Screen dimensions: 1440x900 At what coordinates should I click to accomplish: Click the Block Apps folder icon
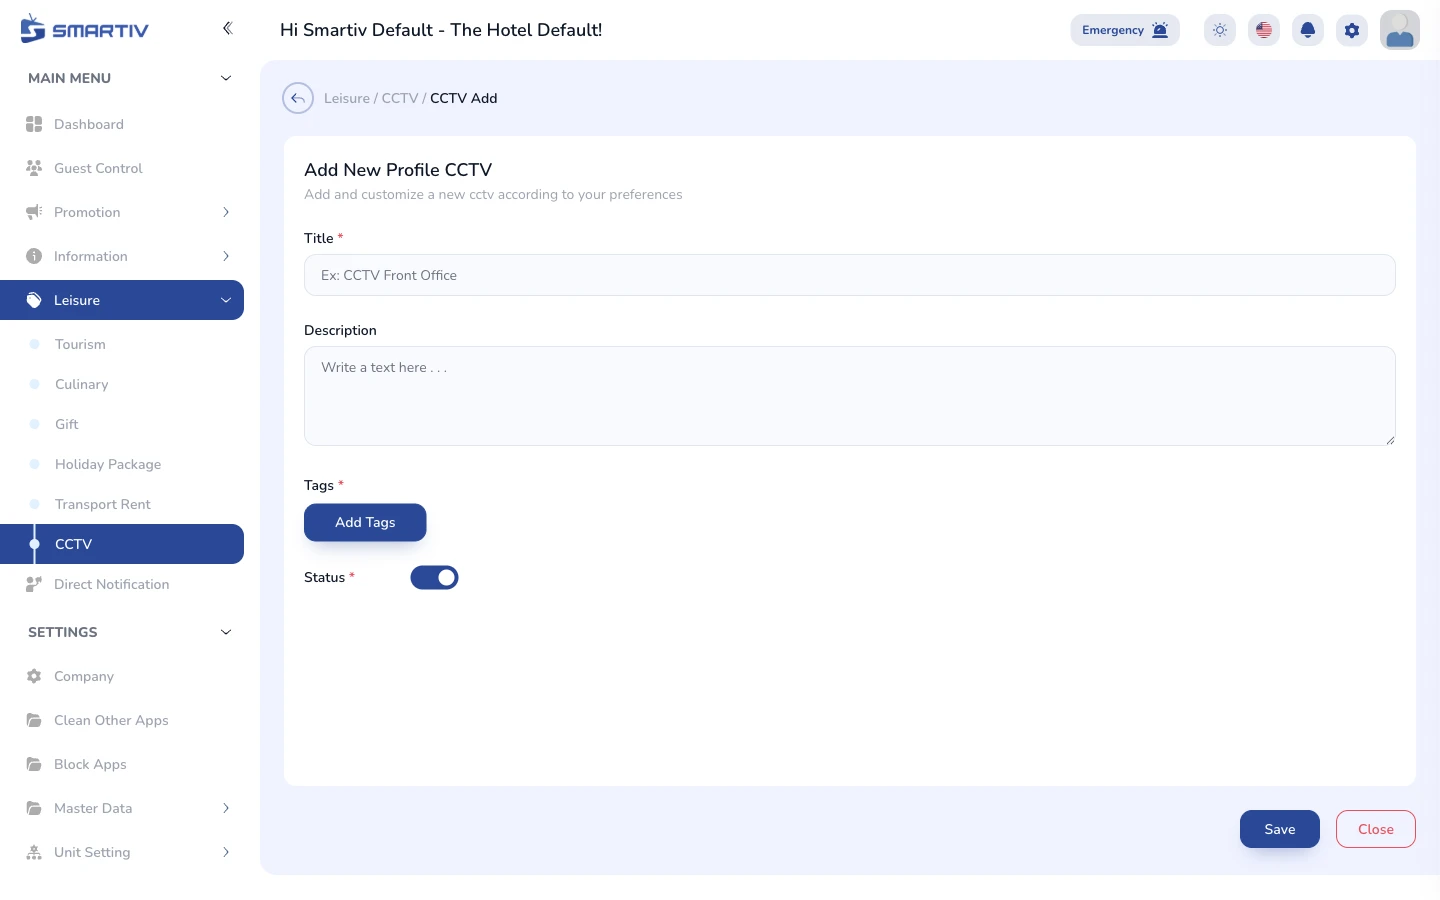pos(34,764)
